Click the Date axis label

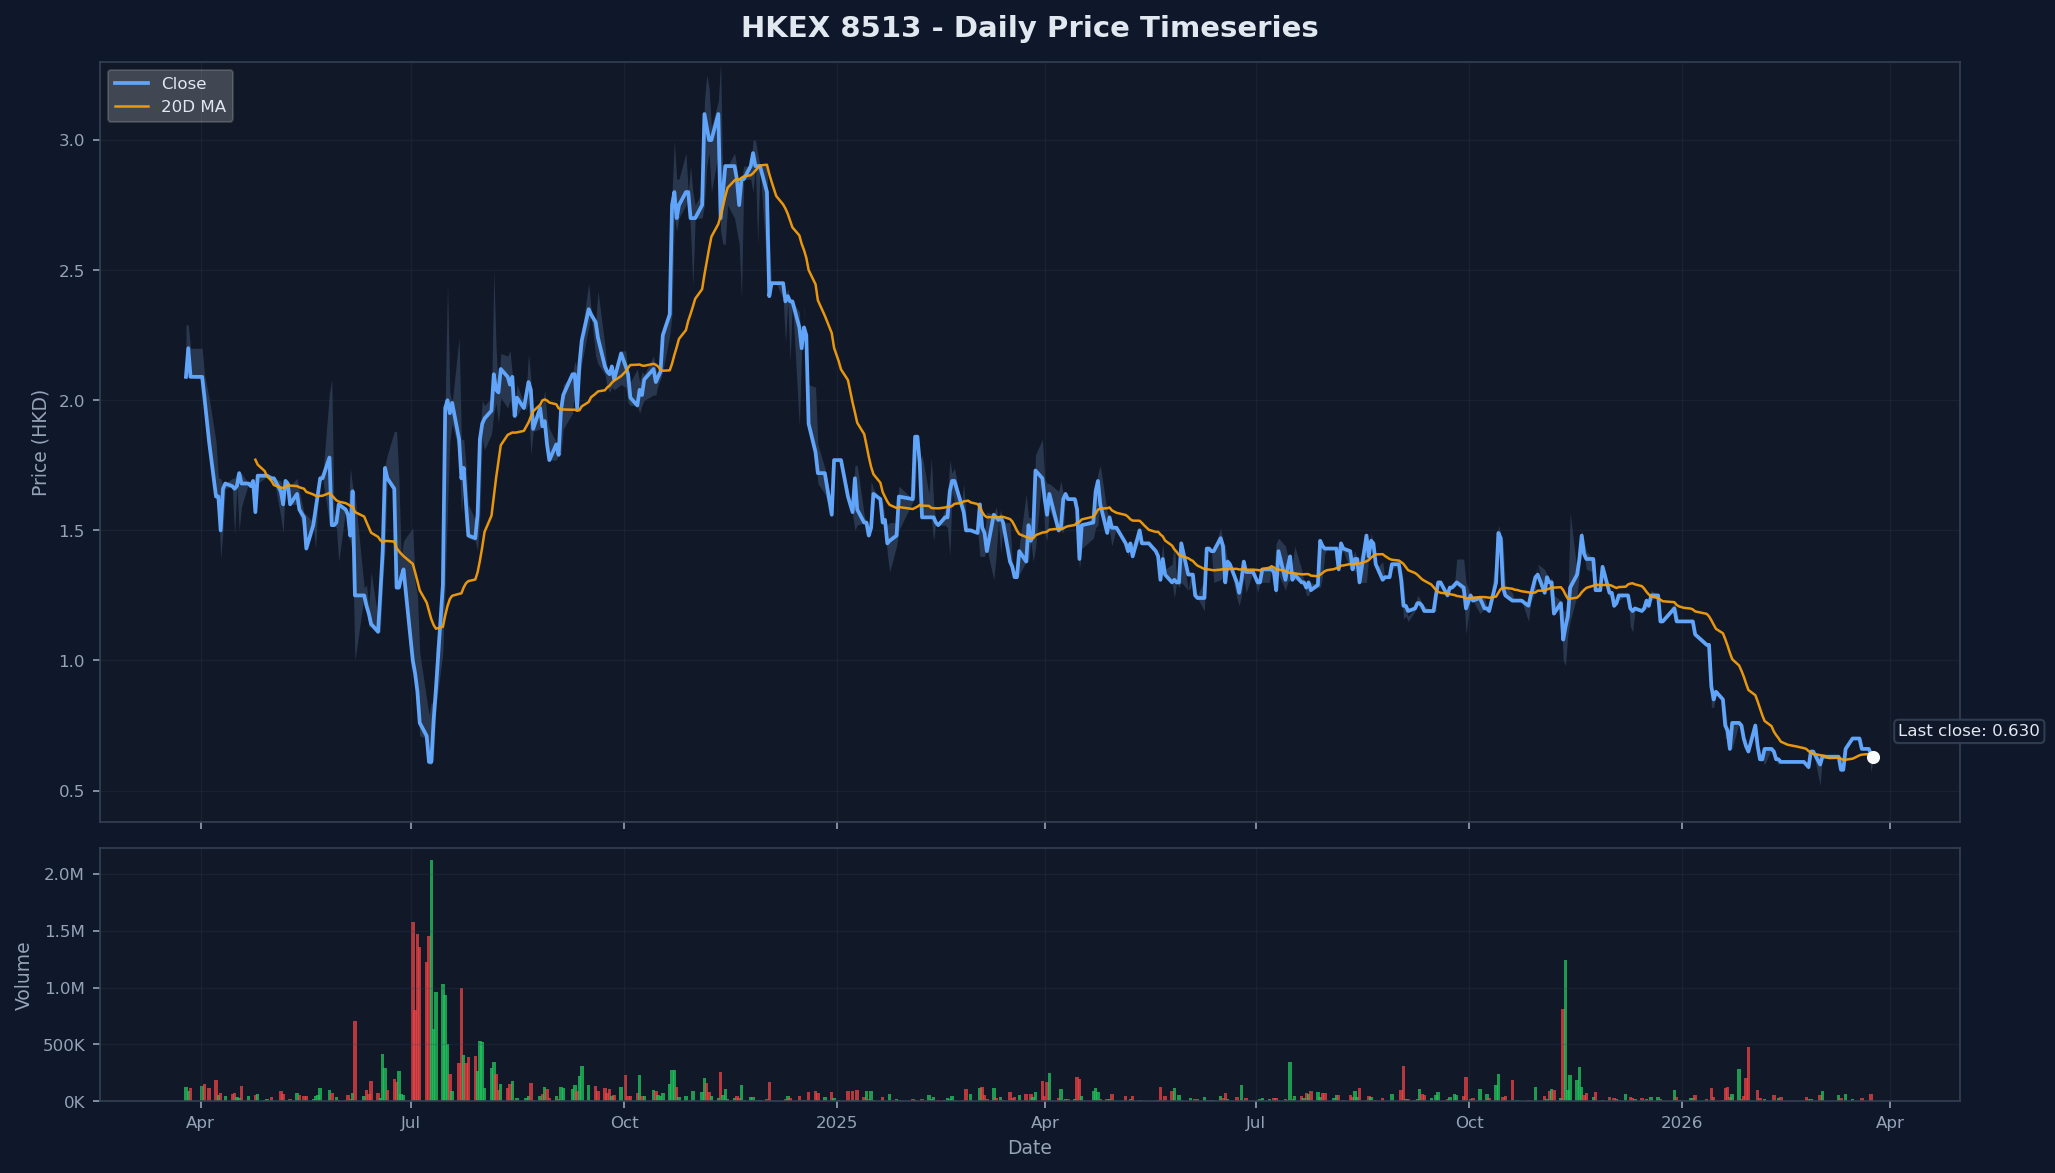click(x=1029, y=1148)
